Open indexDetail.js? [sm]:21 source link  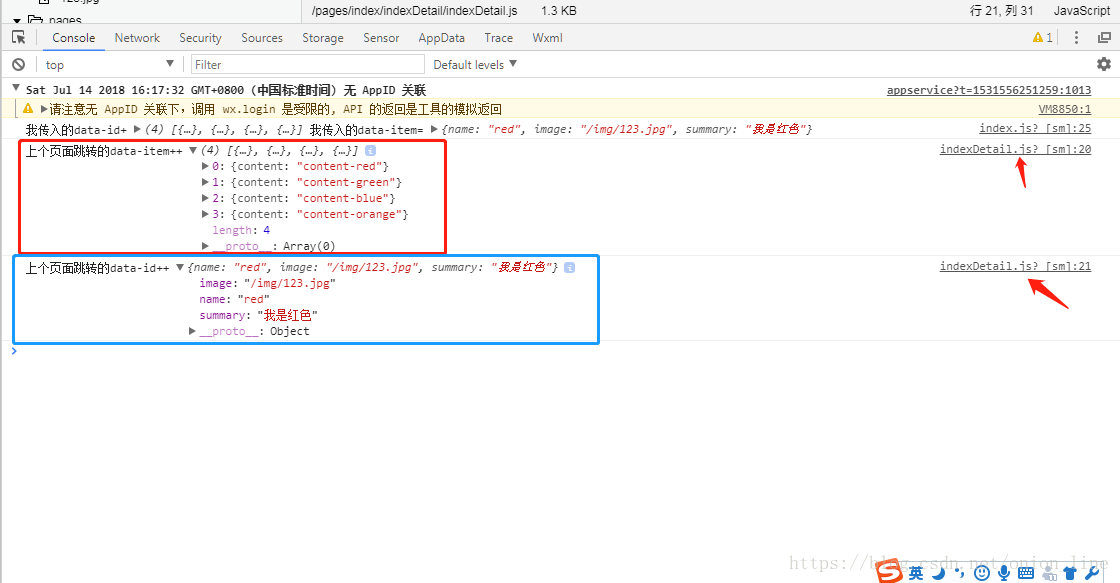pyautogui.click(x=1015, y=266)
